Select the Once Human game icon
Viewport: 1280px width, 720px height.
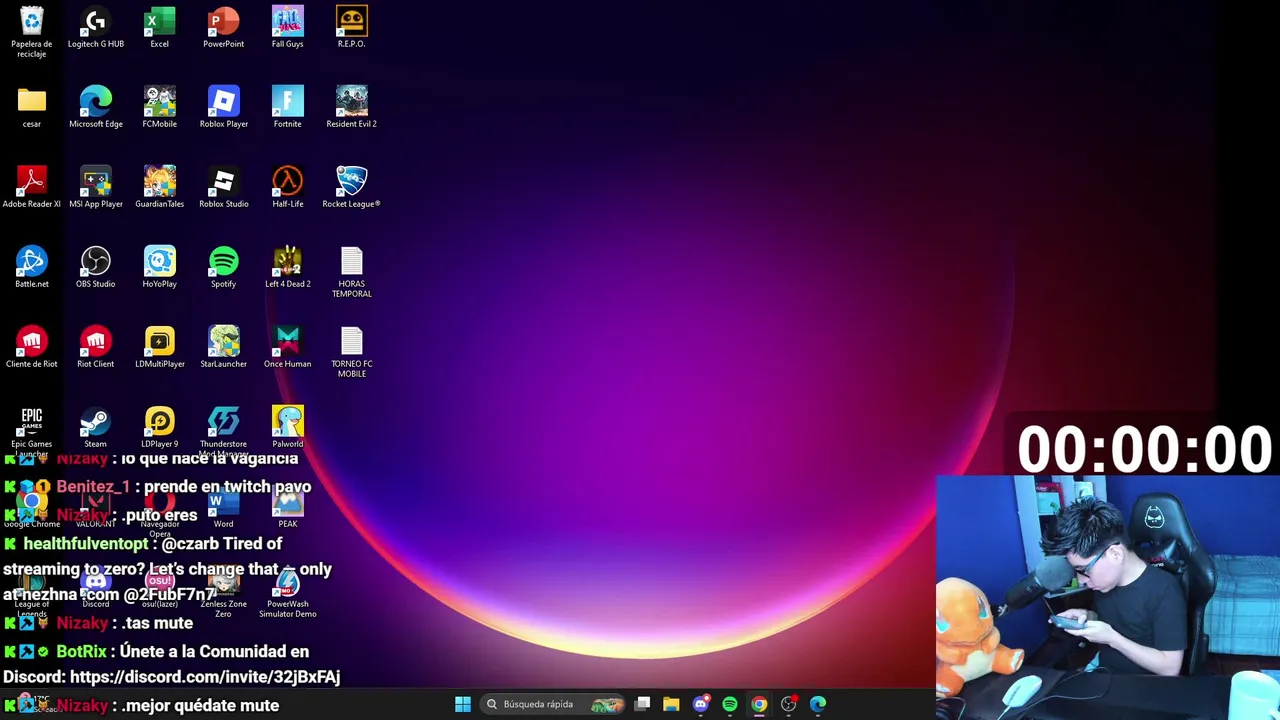pos(288,348)
